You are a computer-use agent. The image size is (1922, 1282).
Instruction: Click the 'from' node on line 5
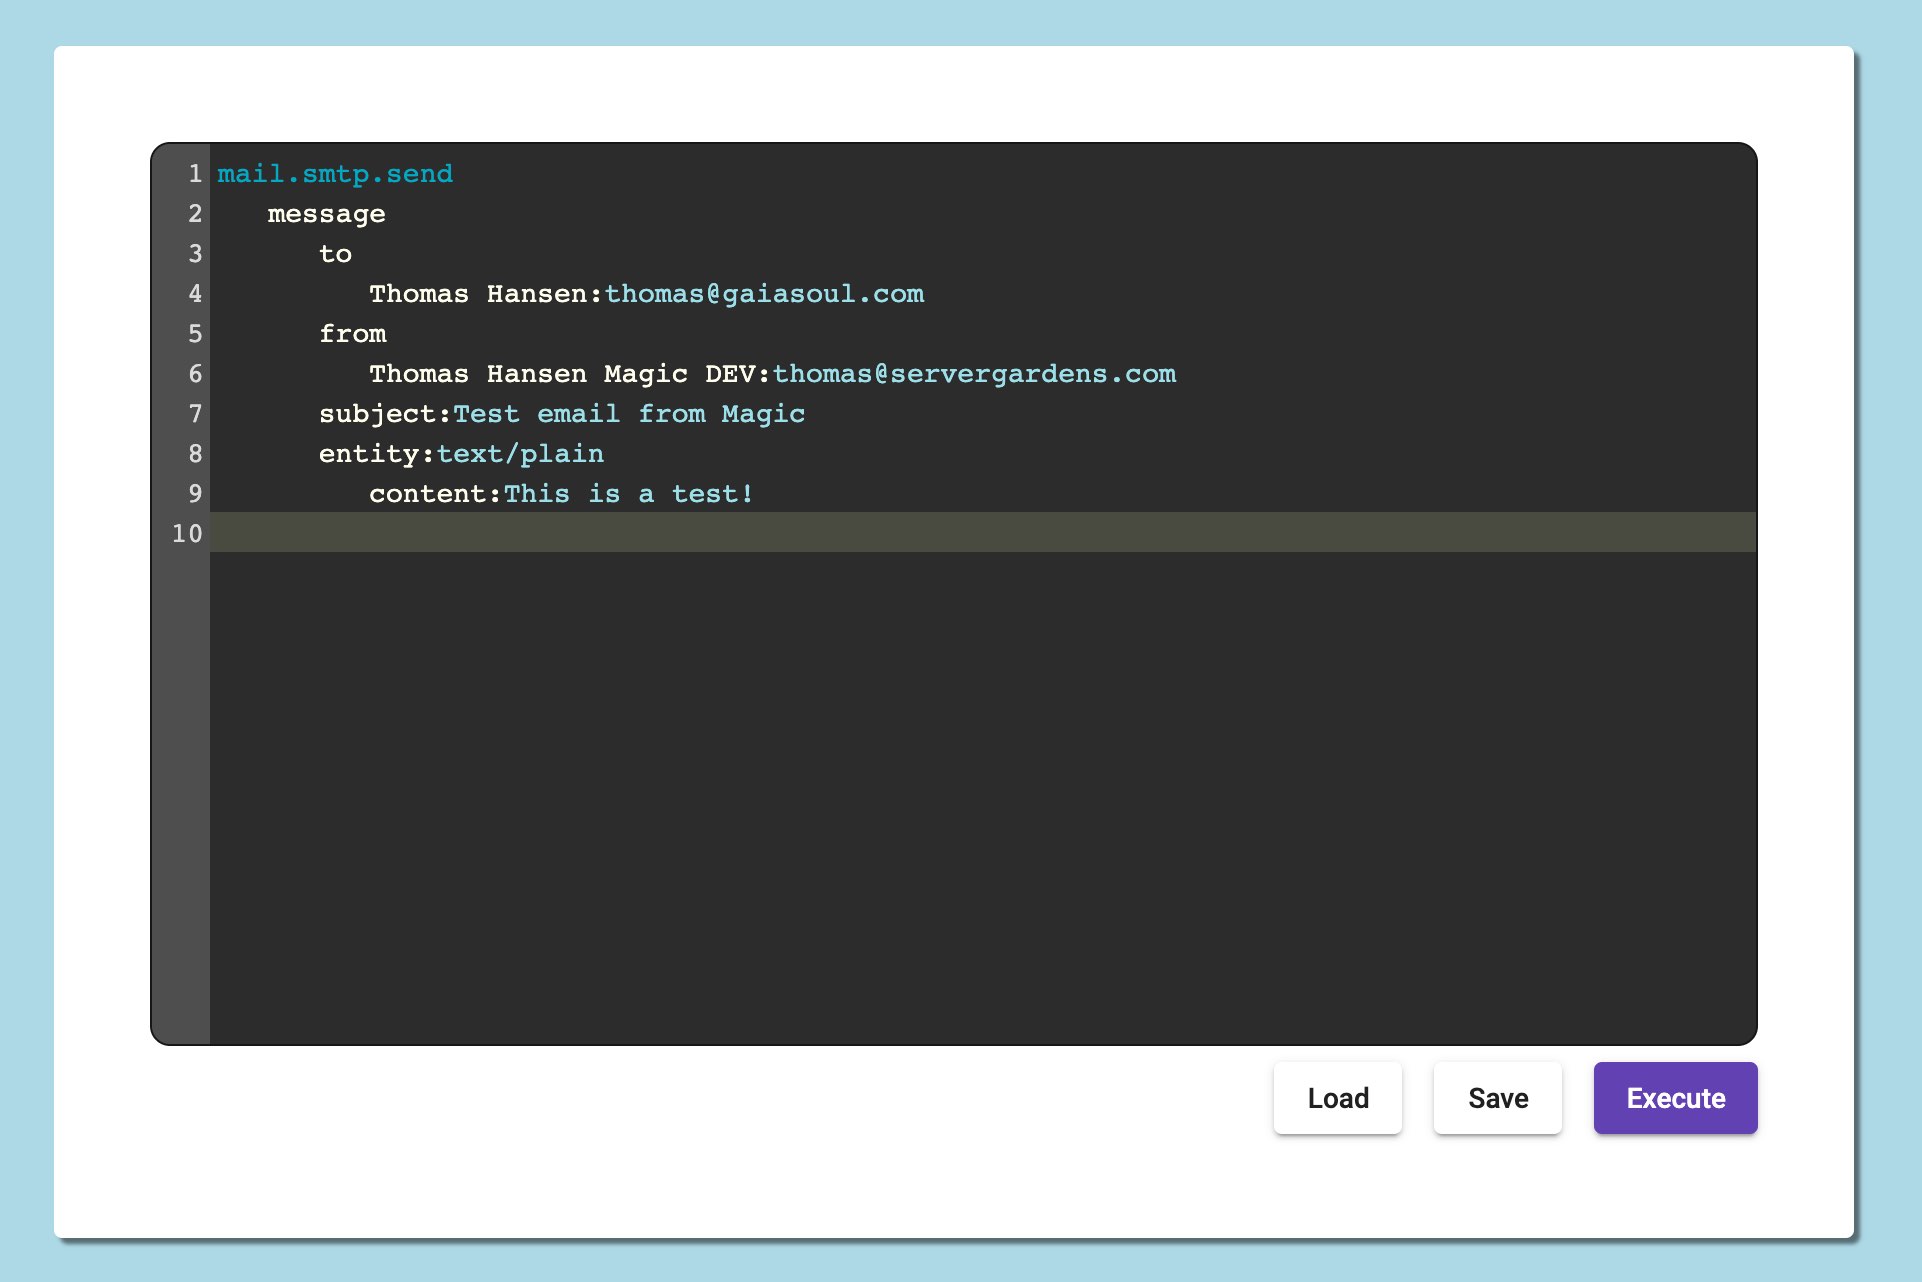pos(352,334)
